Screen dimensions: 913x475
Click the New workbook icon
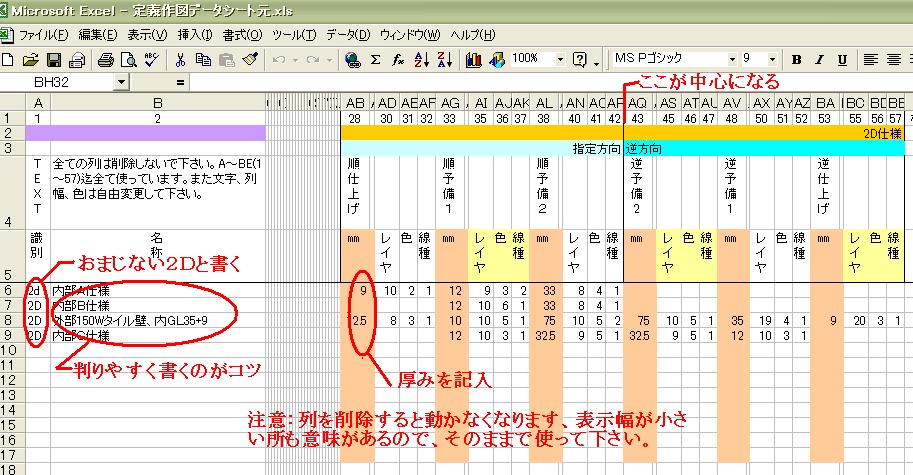point(8,59)
